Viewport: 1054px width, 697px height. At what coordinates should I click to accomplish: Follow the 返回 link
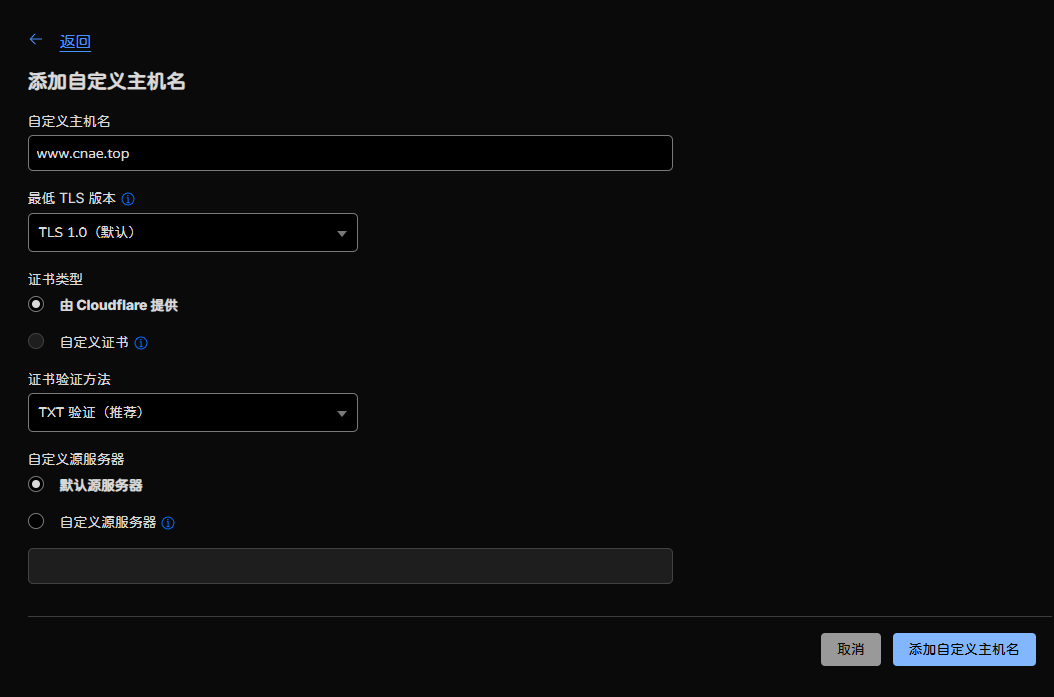tap(75, 41)
